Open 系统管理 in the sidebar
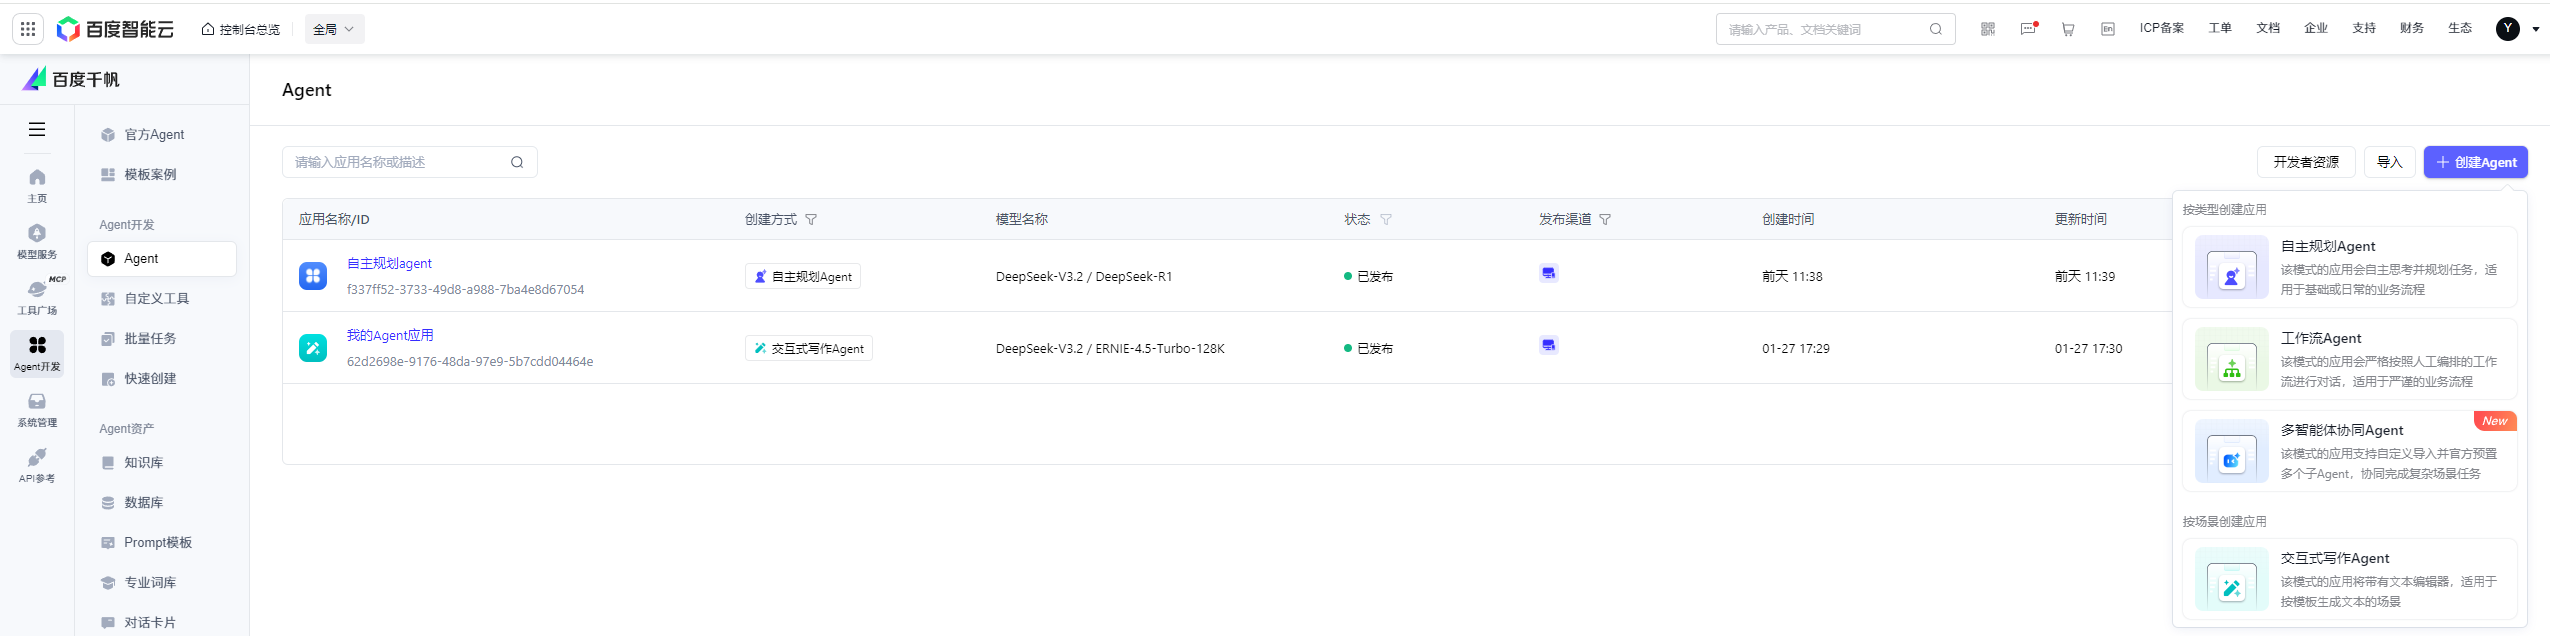Image resolution: width=2550 pixels, height=636 pixels. coord(37,409)
